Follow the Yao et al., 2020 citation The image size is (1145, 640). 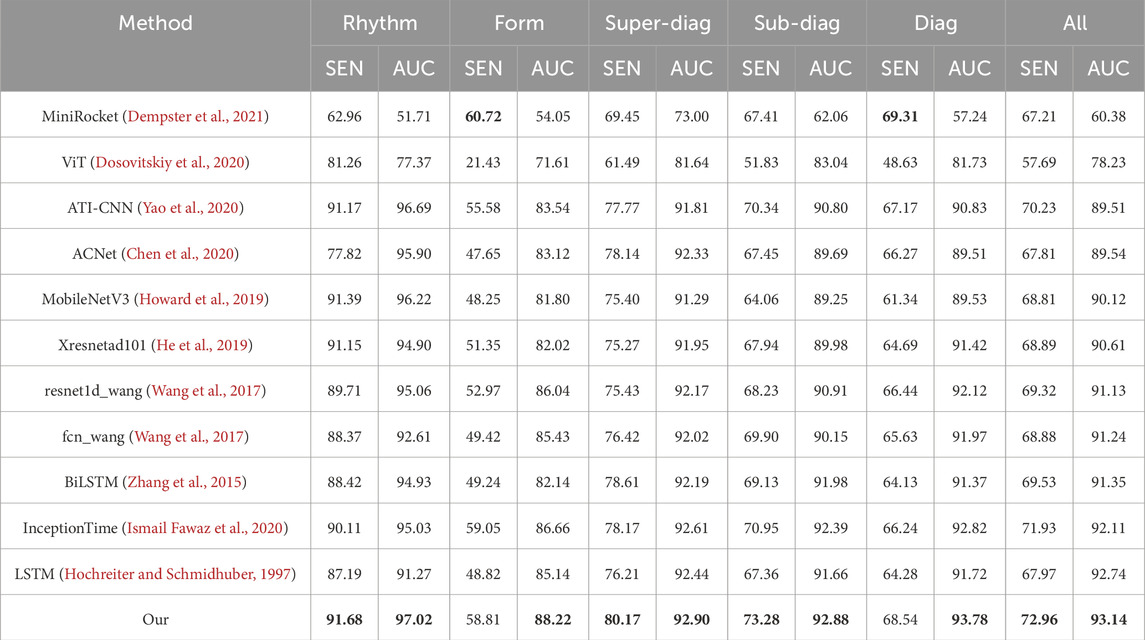pos(191,207)
